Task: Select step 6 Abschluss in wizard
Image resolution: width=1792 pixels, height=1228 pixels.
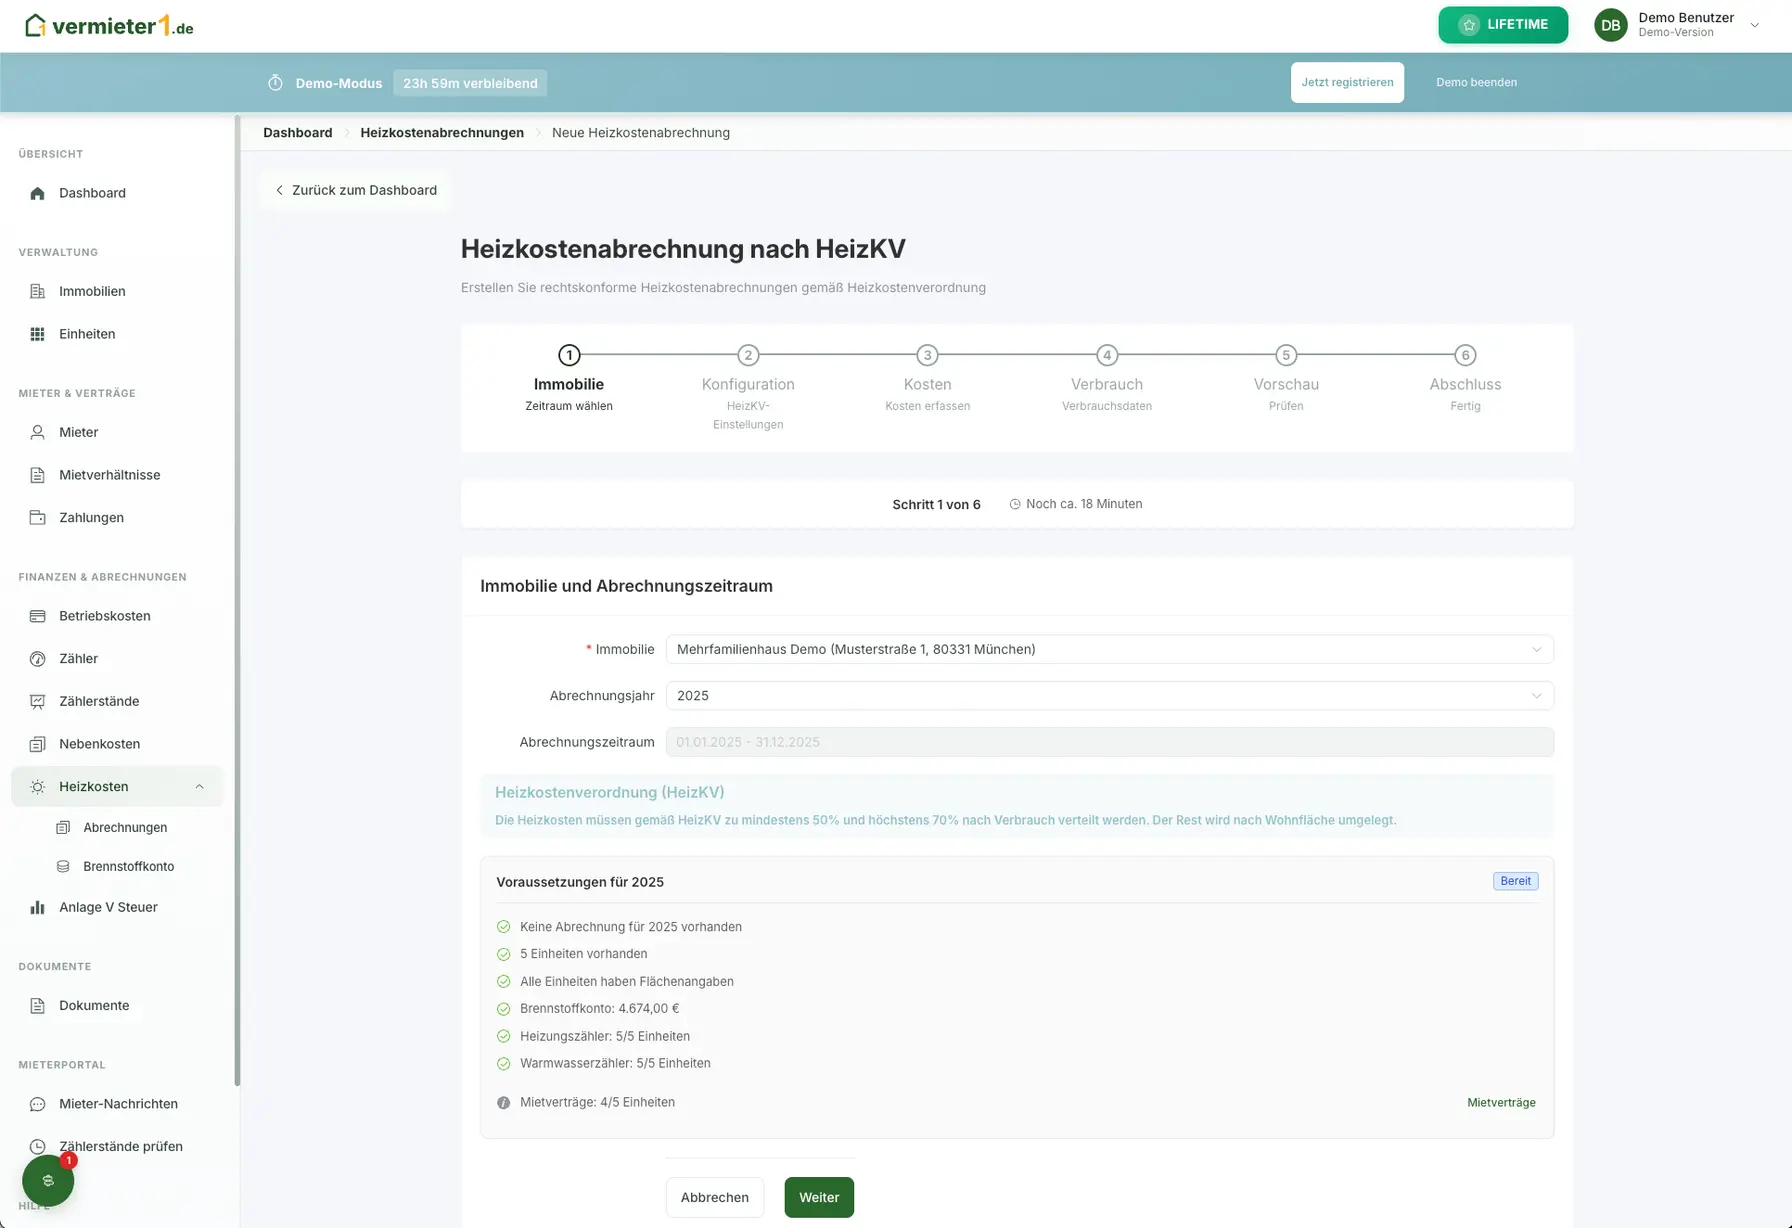Action: (1465, 380)
